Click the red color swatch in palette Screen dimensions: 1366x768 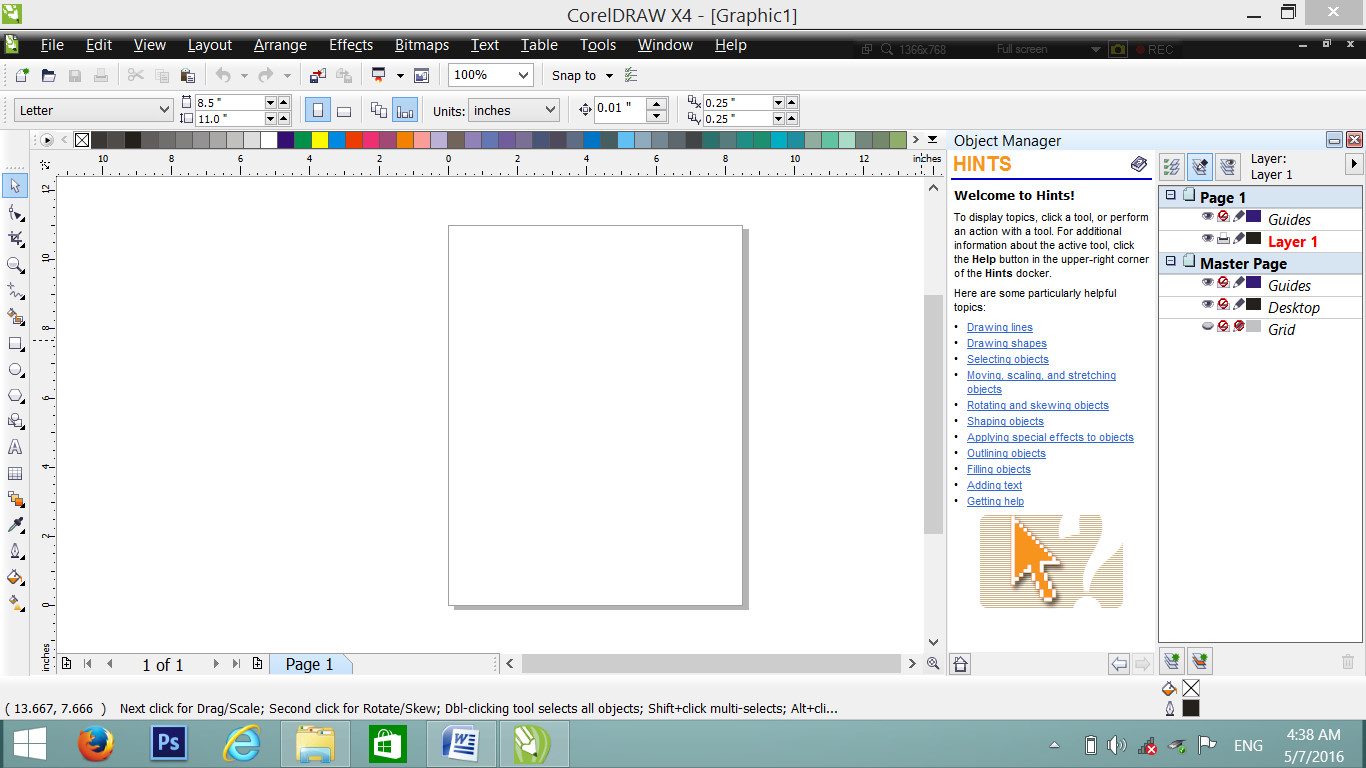tap(353, 140)
